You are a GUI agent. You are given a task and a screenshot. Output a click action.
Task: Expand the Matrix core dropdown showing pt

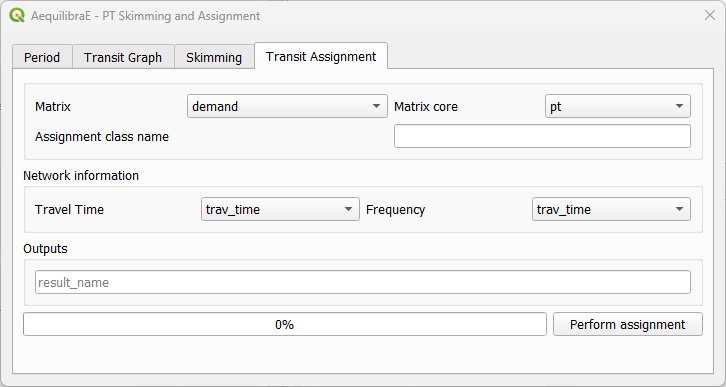tap(618, 106)
